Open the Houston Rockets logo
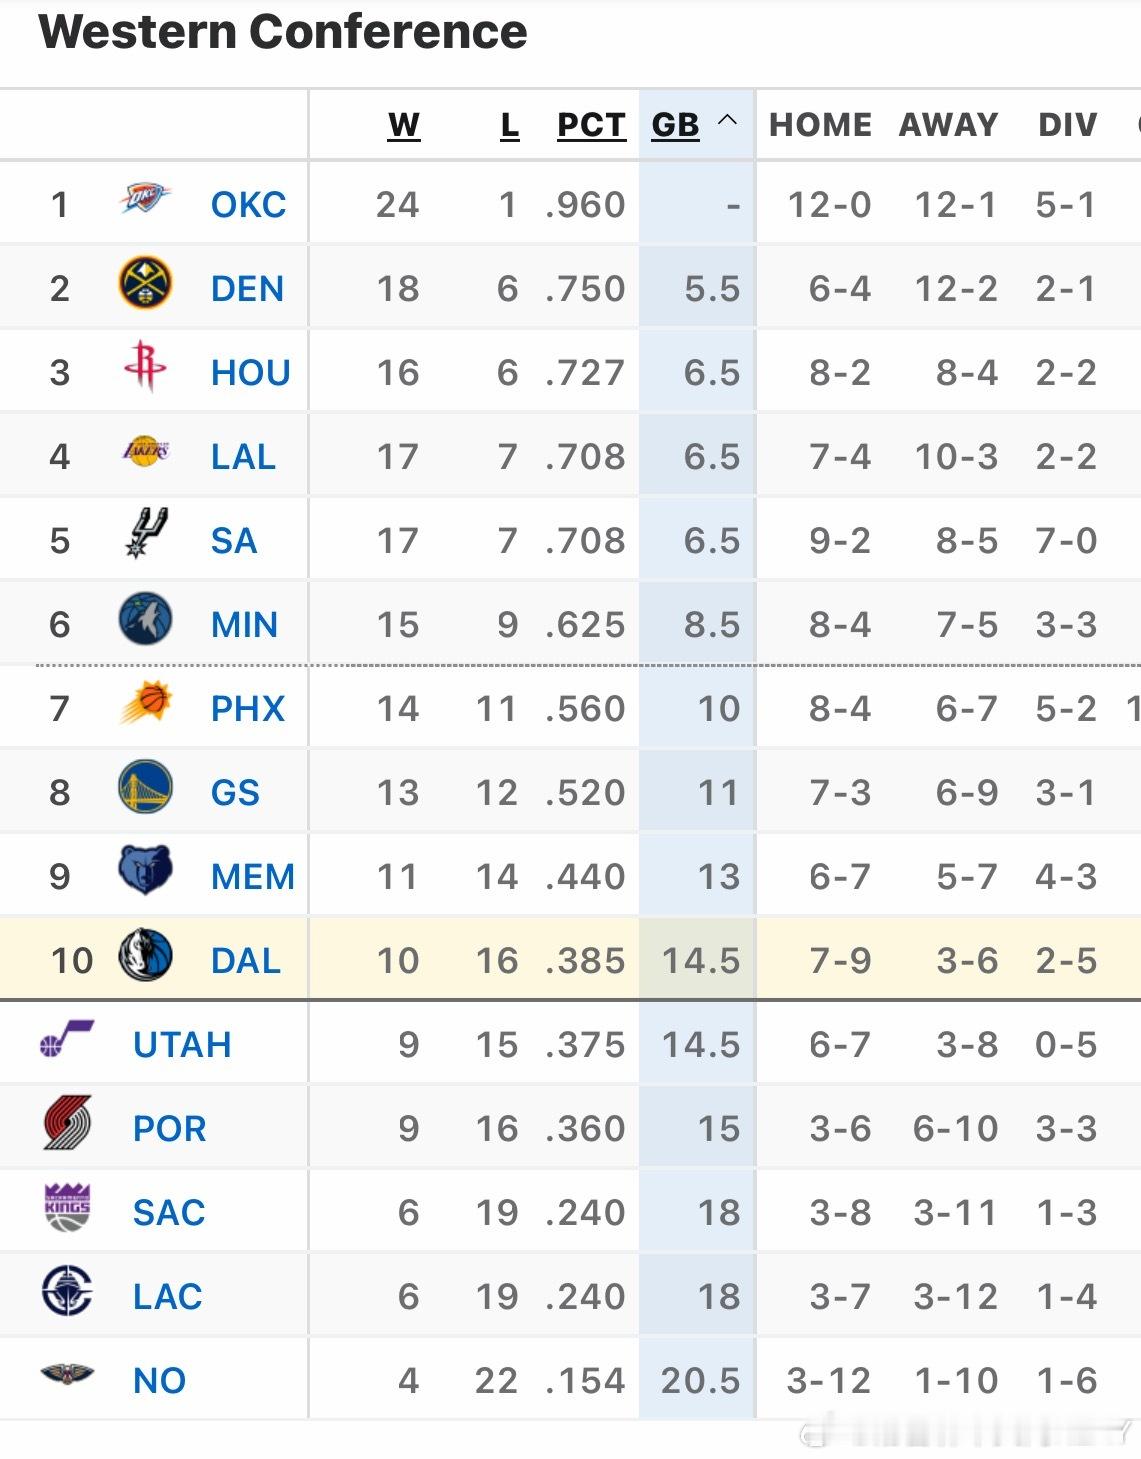The image size is (1141, 1459). [145, 366]
